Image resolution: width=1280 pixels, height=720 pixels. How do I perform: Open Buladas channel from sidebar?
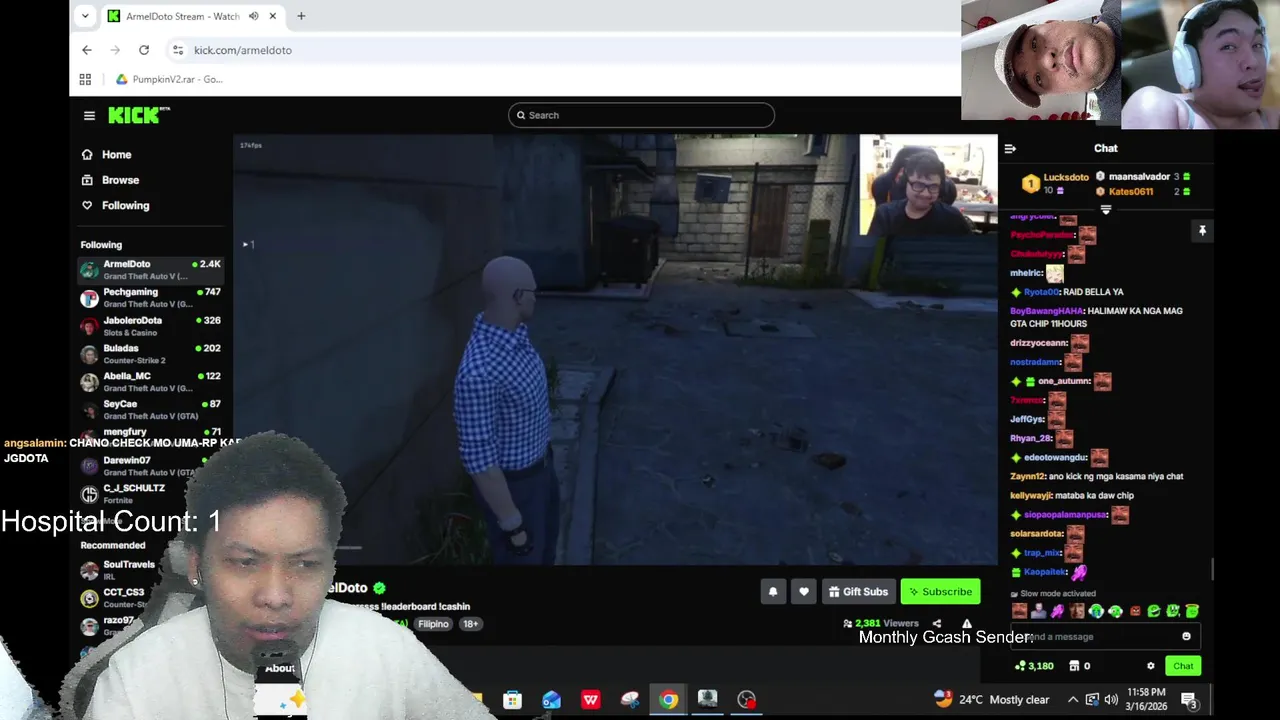(x=151, y=354)
